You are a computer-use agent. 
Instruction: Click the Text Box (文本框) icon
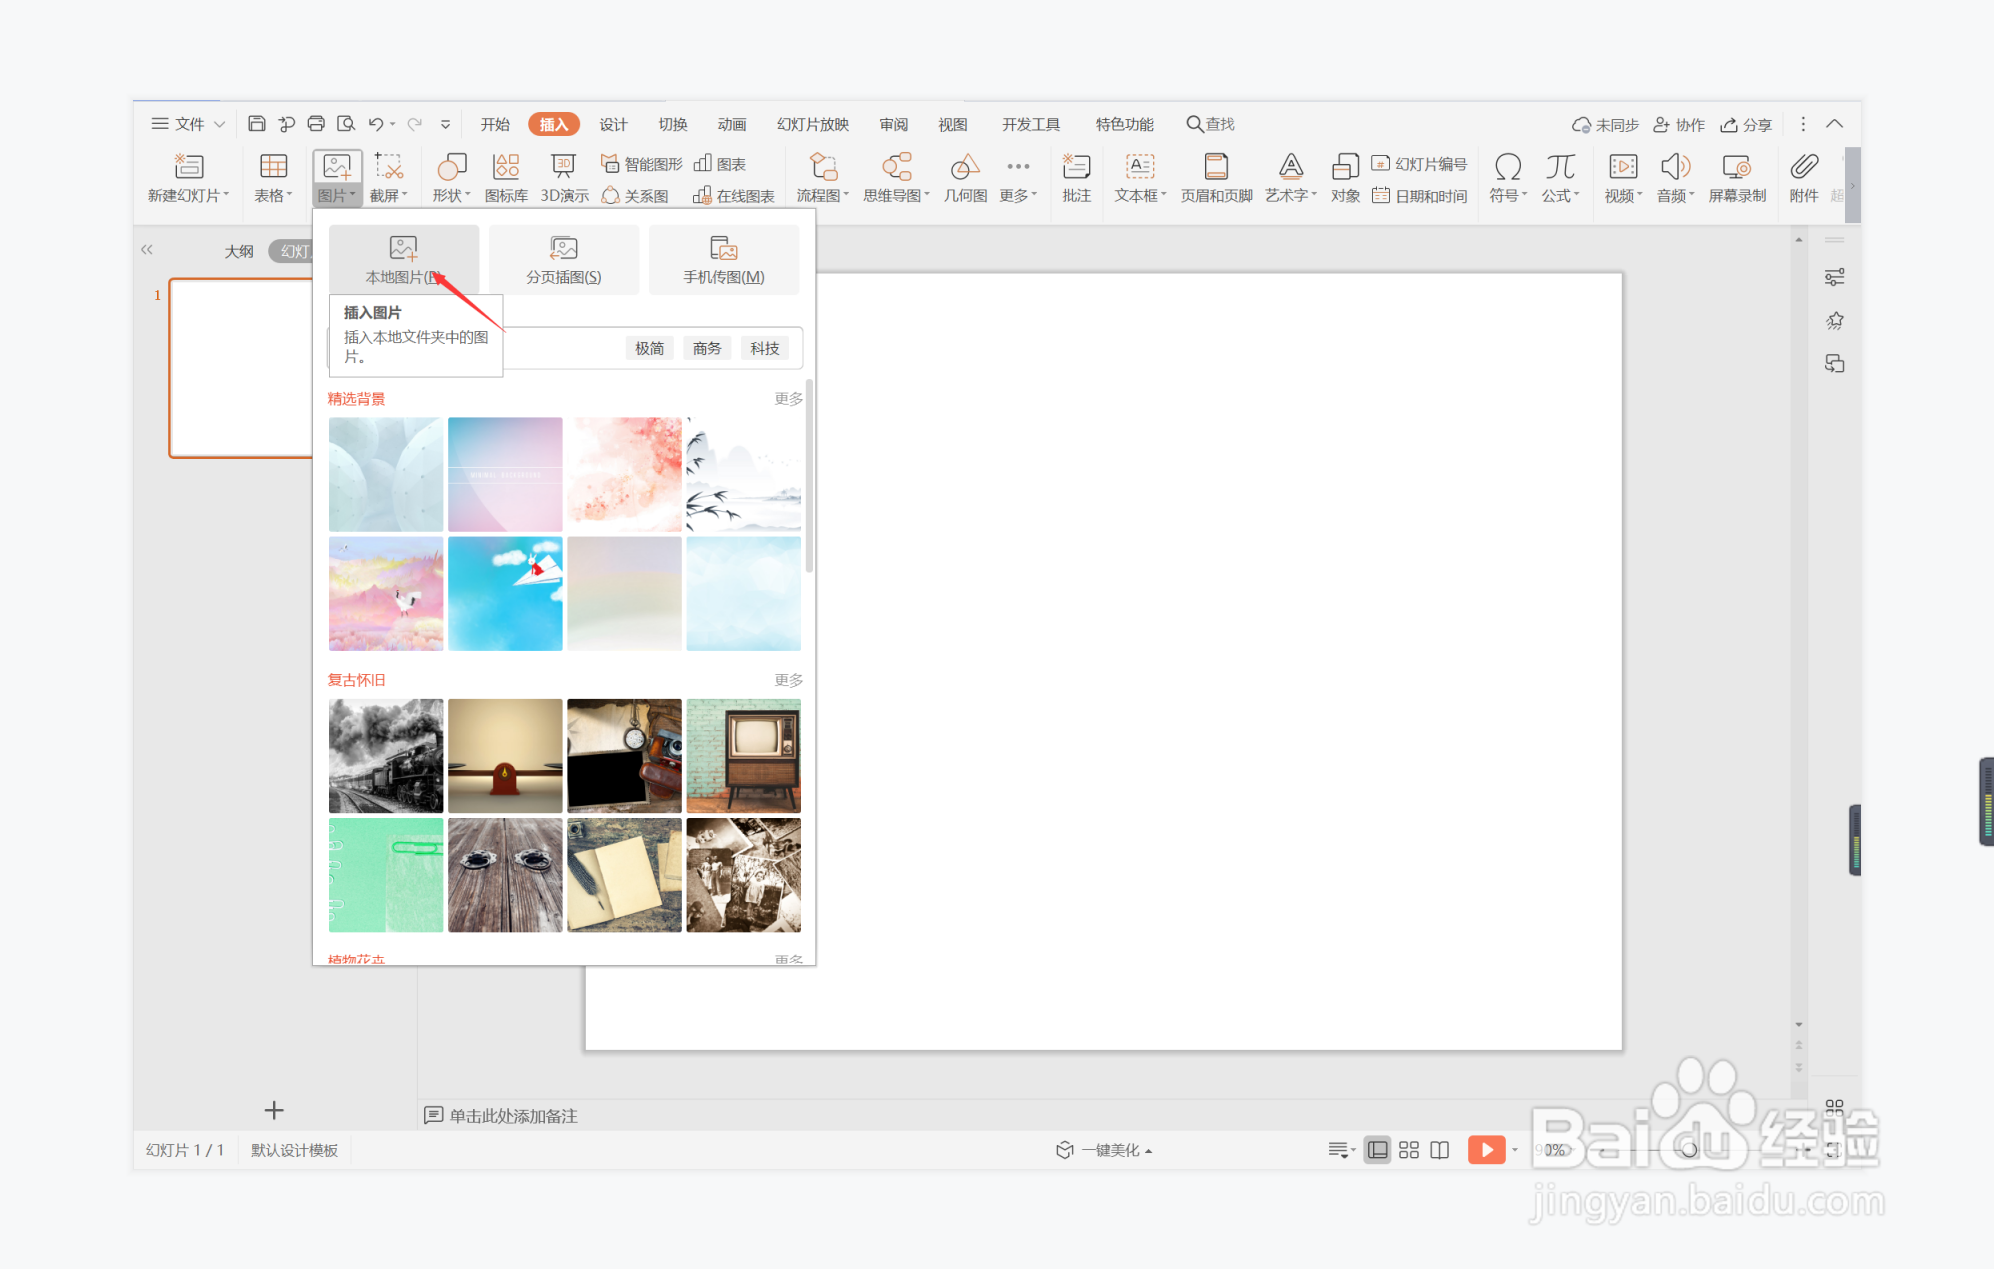tap(1140, 166)
